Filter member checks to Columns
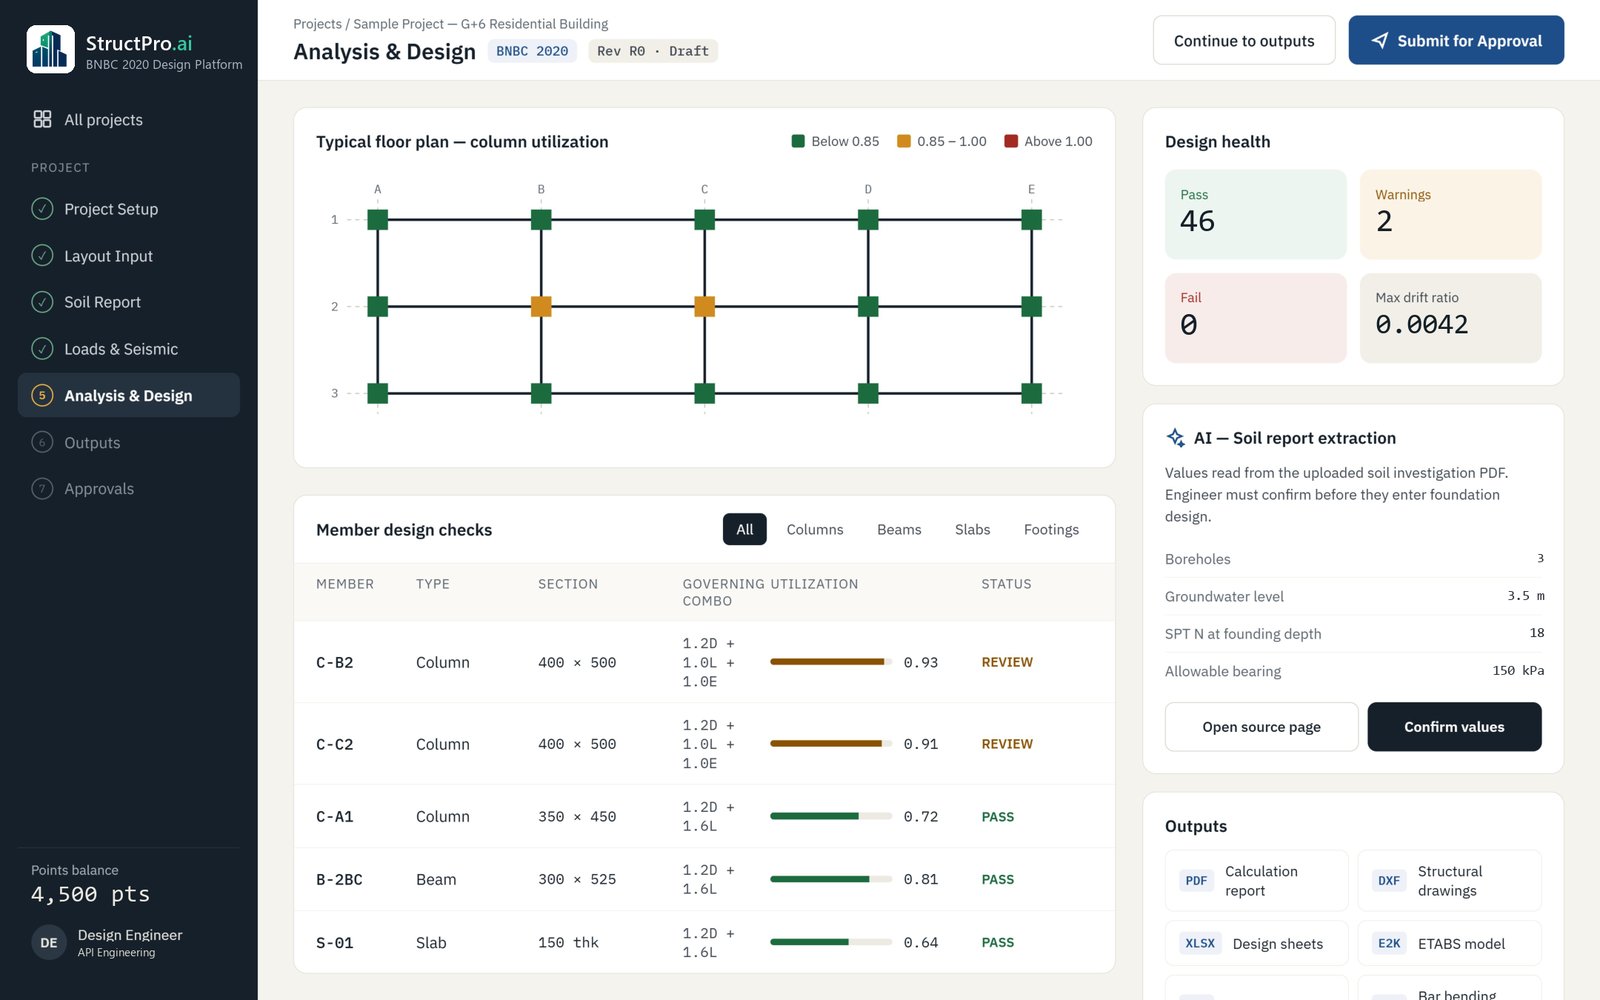This screenshot has height=1000, width=1600. 815,530
